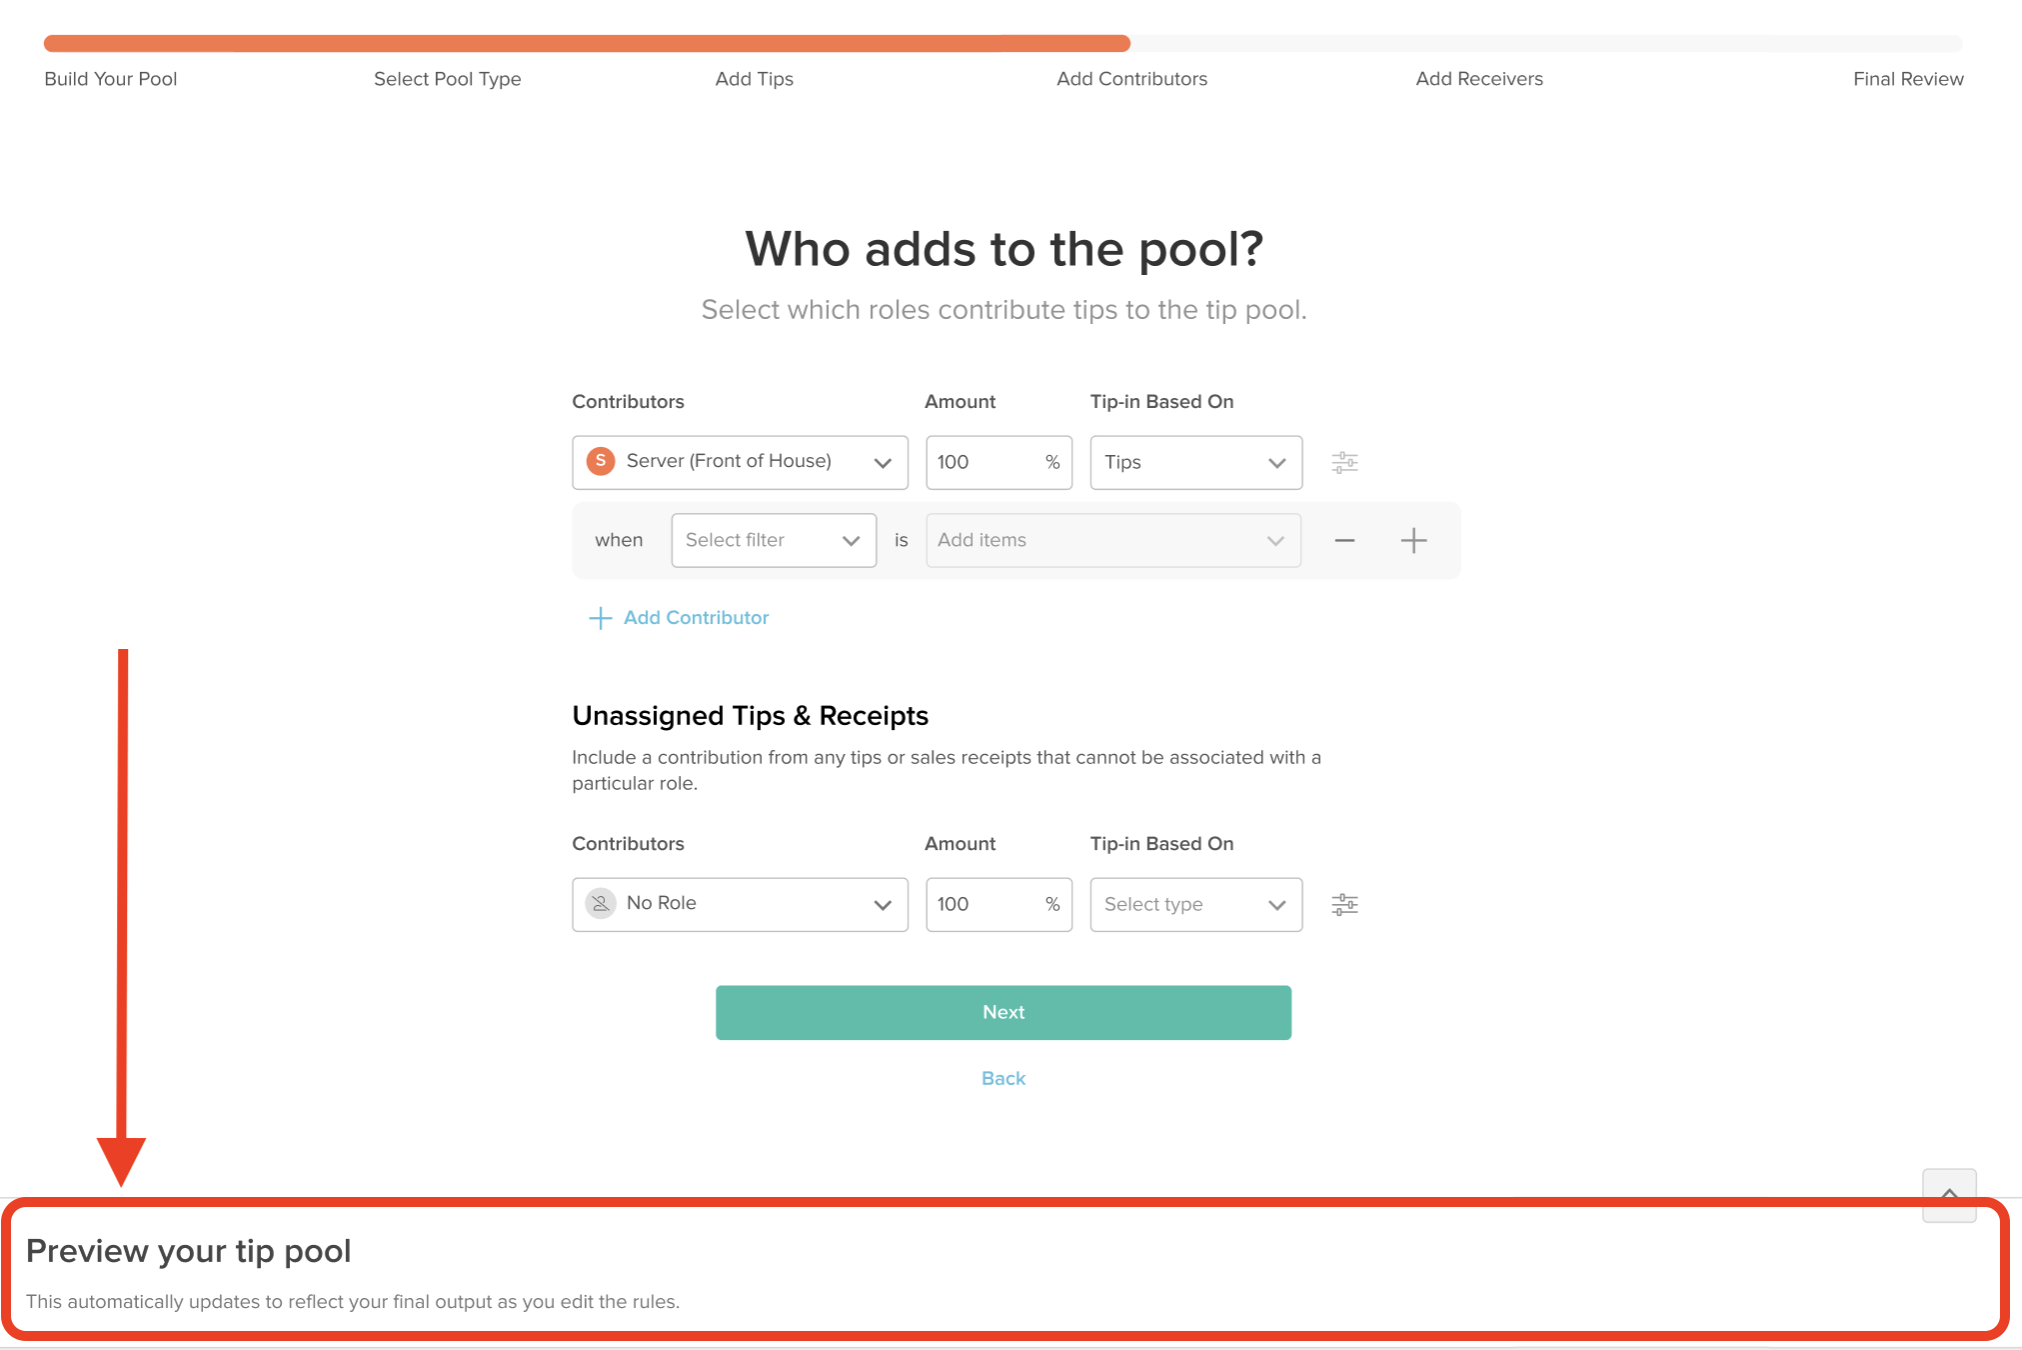Click the plus icon to add another filter
2022x1350 pixels.
click(1413, 540)
